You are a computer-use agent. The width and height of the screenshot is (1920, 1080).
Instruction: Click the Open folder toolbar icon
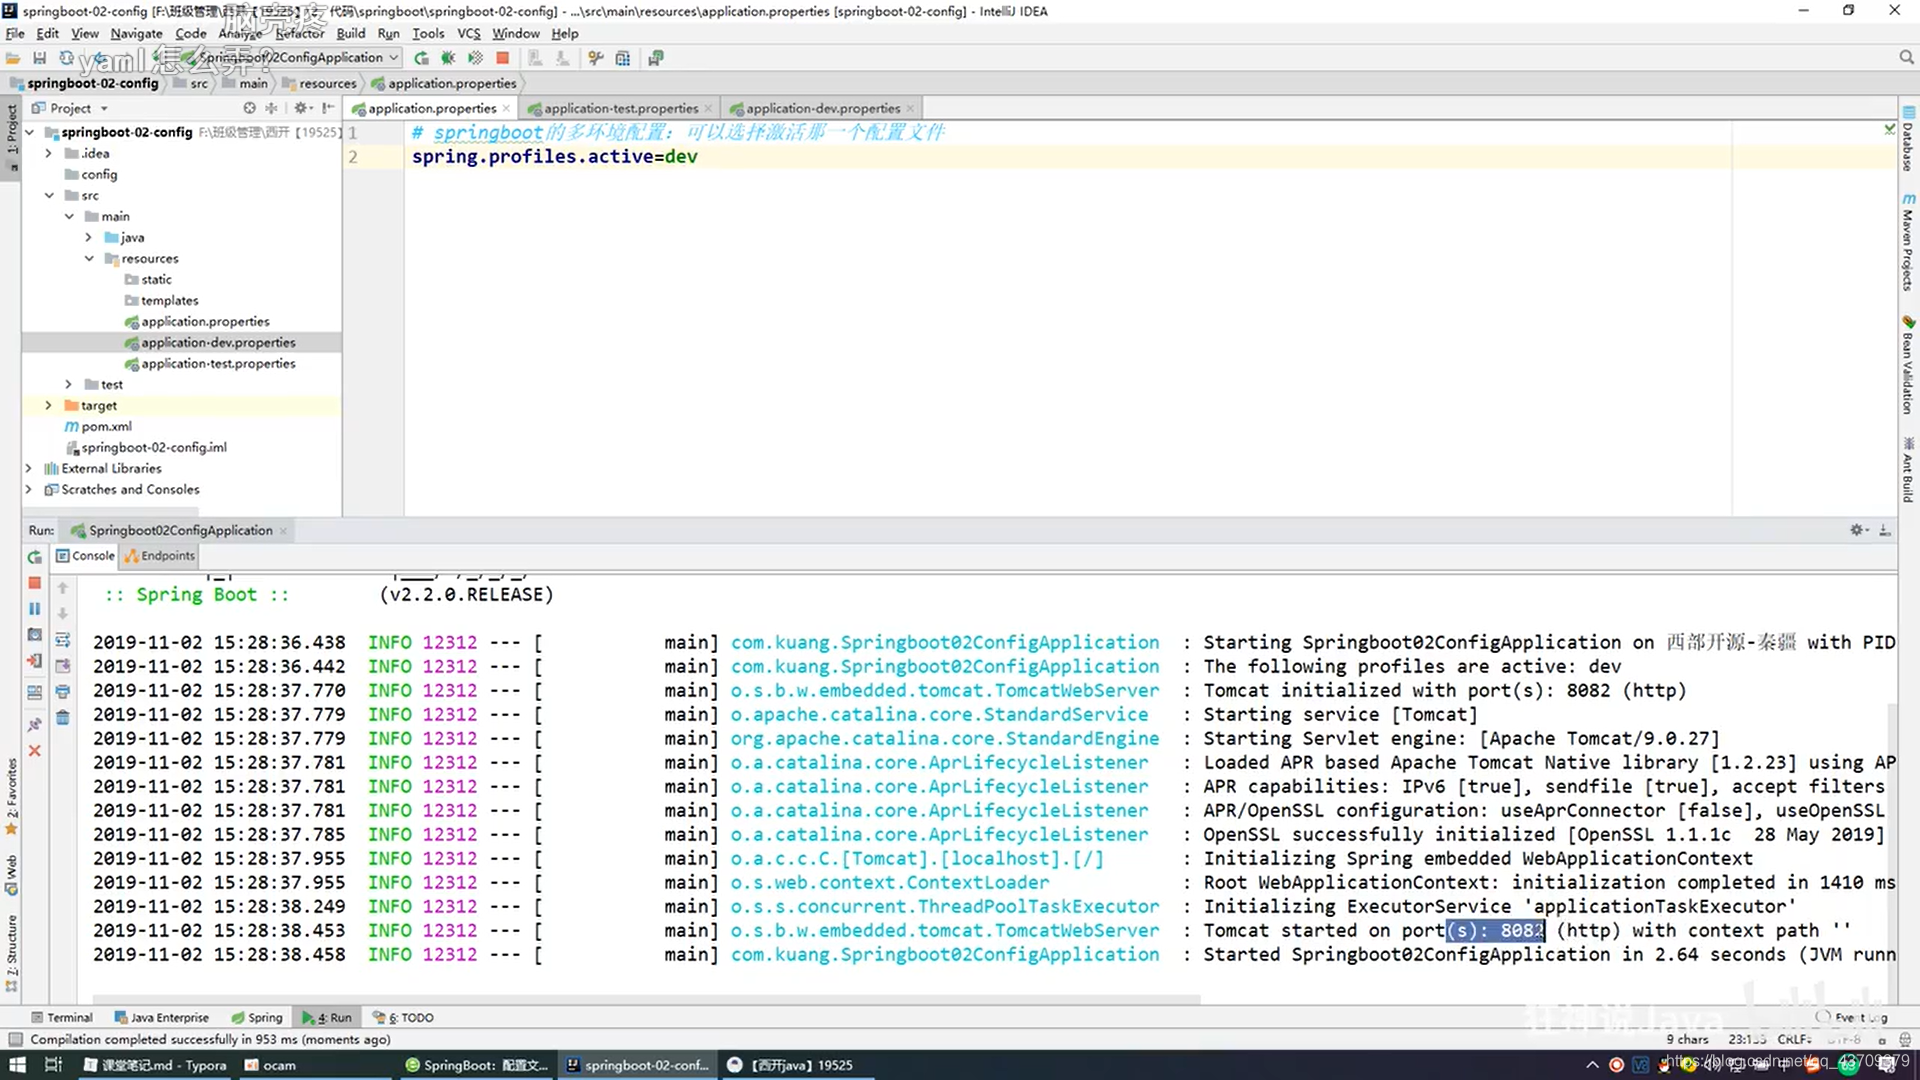pos(13,58)
